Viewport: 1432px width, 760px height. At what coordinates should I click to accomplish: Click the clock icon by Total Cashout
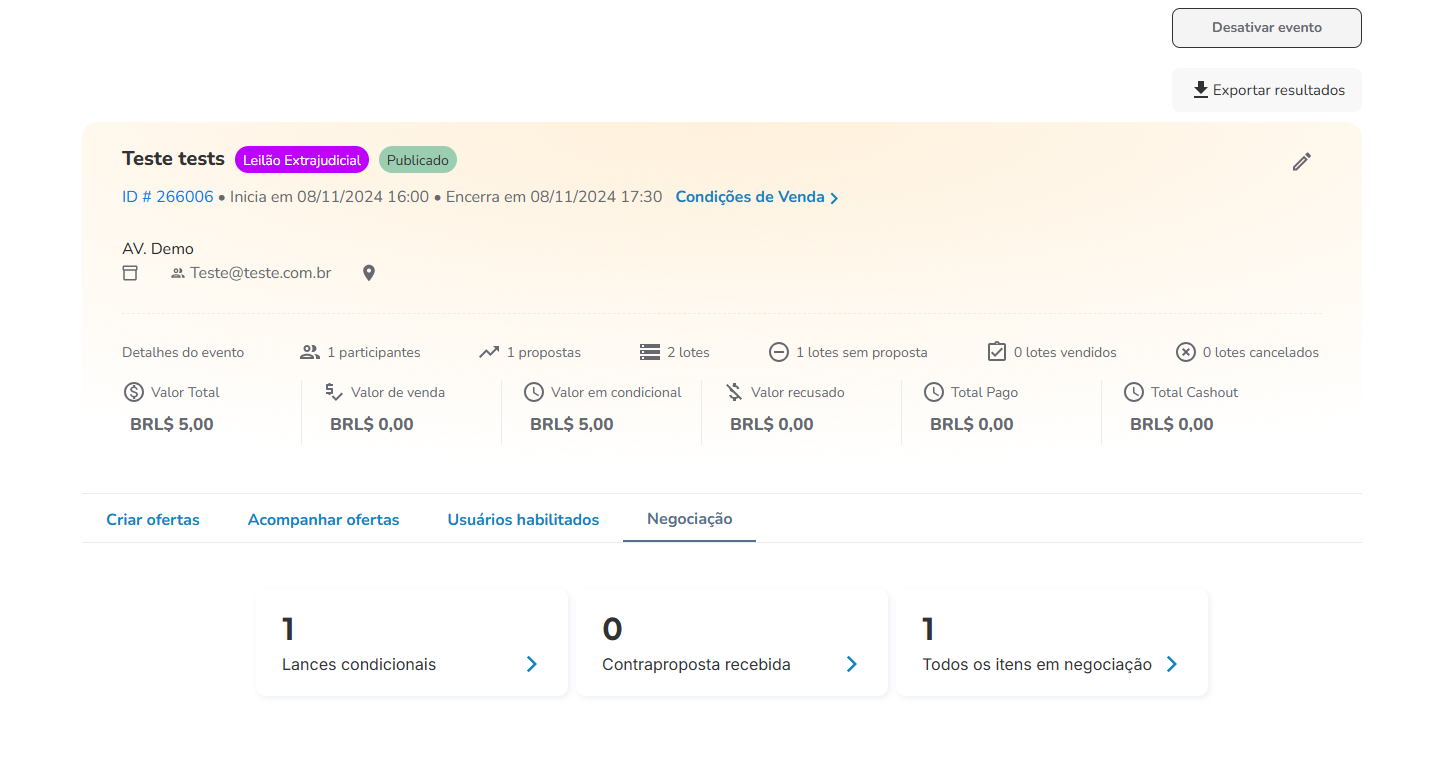[1134, 392]
